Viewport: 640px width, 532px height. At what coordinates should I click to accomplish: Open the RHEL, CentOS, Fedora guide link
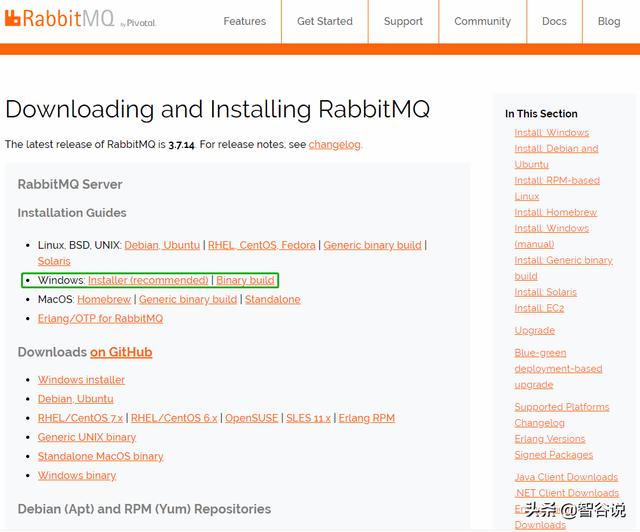point(262,245)
